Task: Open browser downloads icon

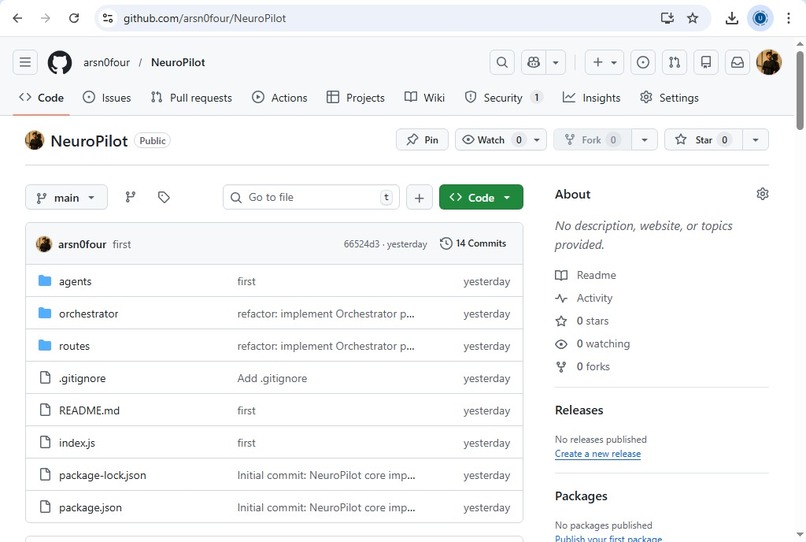Action: click(x=731, y=18)
